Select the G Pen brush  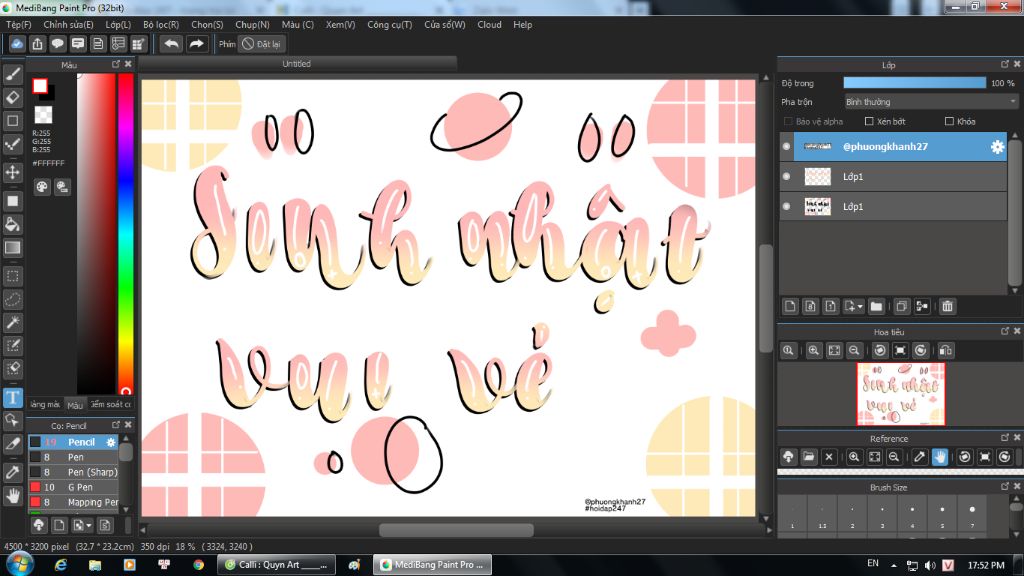pos(73,487)
